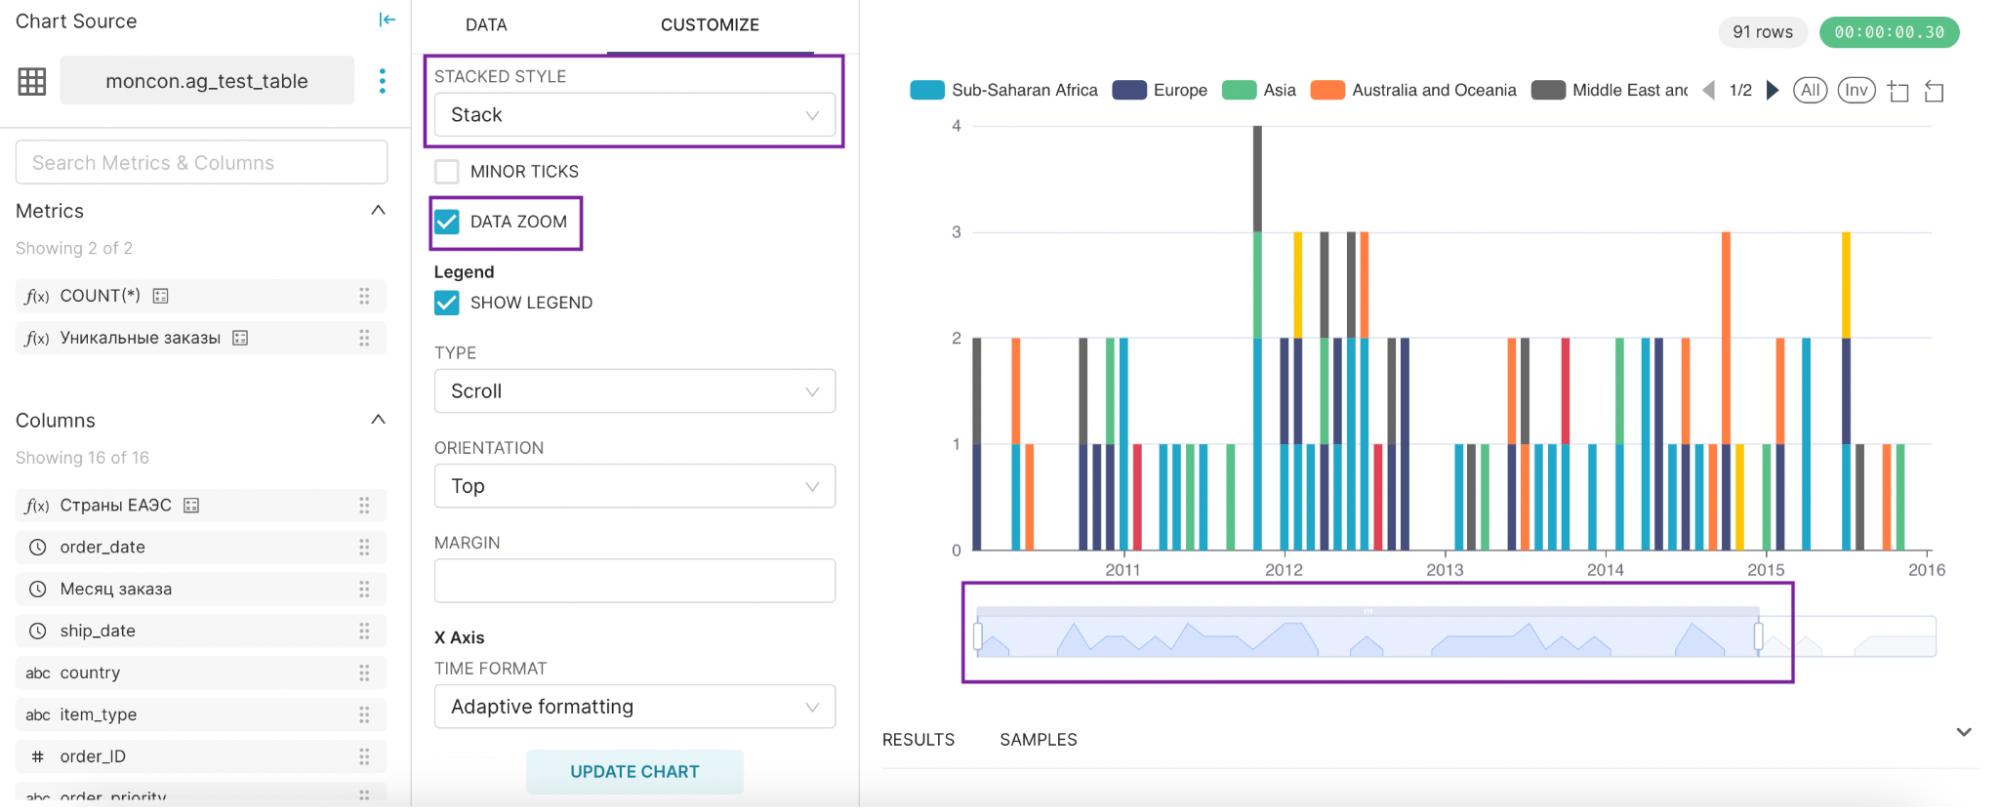Click the abc type icon beside country
1999x808 pixels.
38,673
